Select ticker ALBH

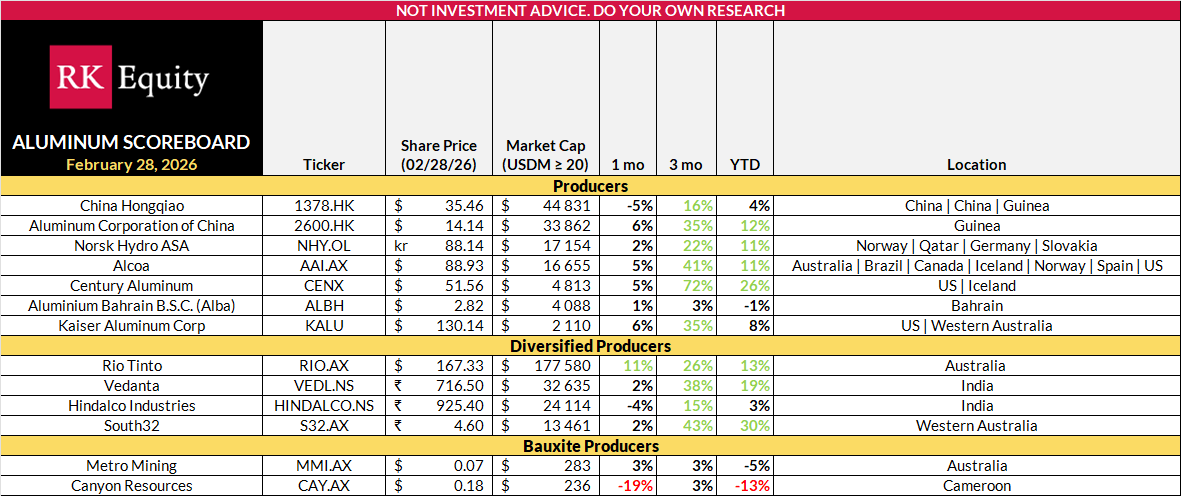tap(324, 306)
